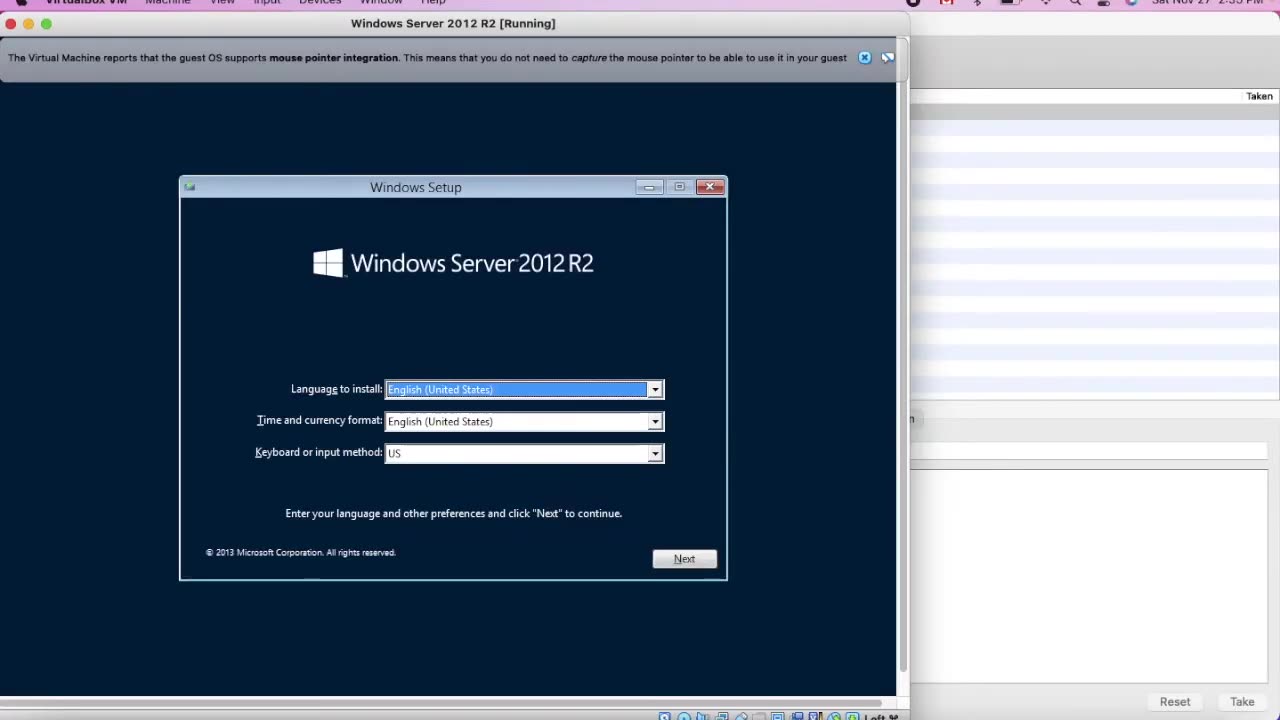Click Next in Windows Setup

click(x=684, y=559)
